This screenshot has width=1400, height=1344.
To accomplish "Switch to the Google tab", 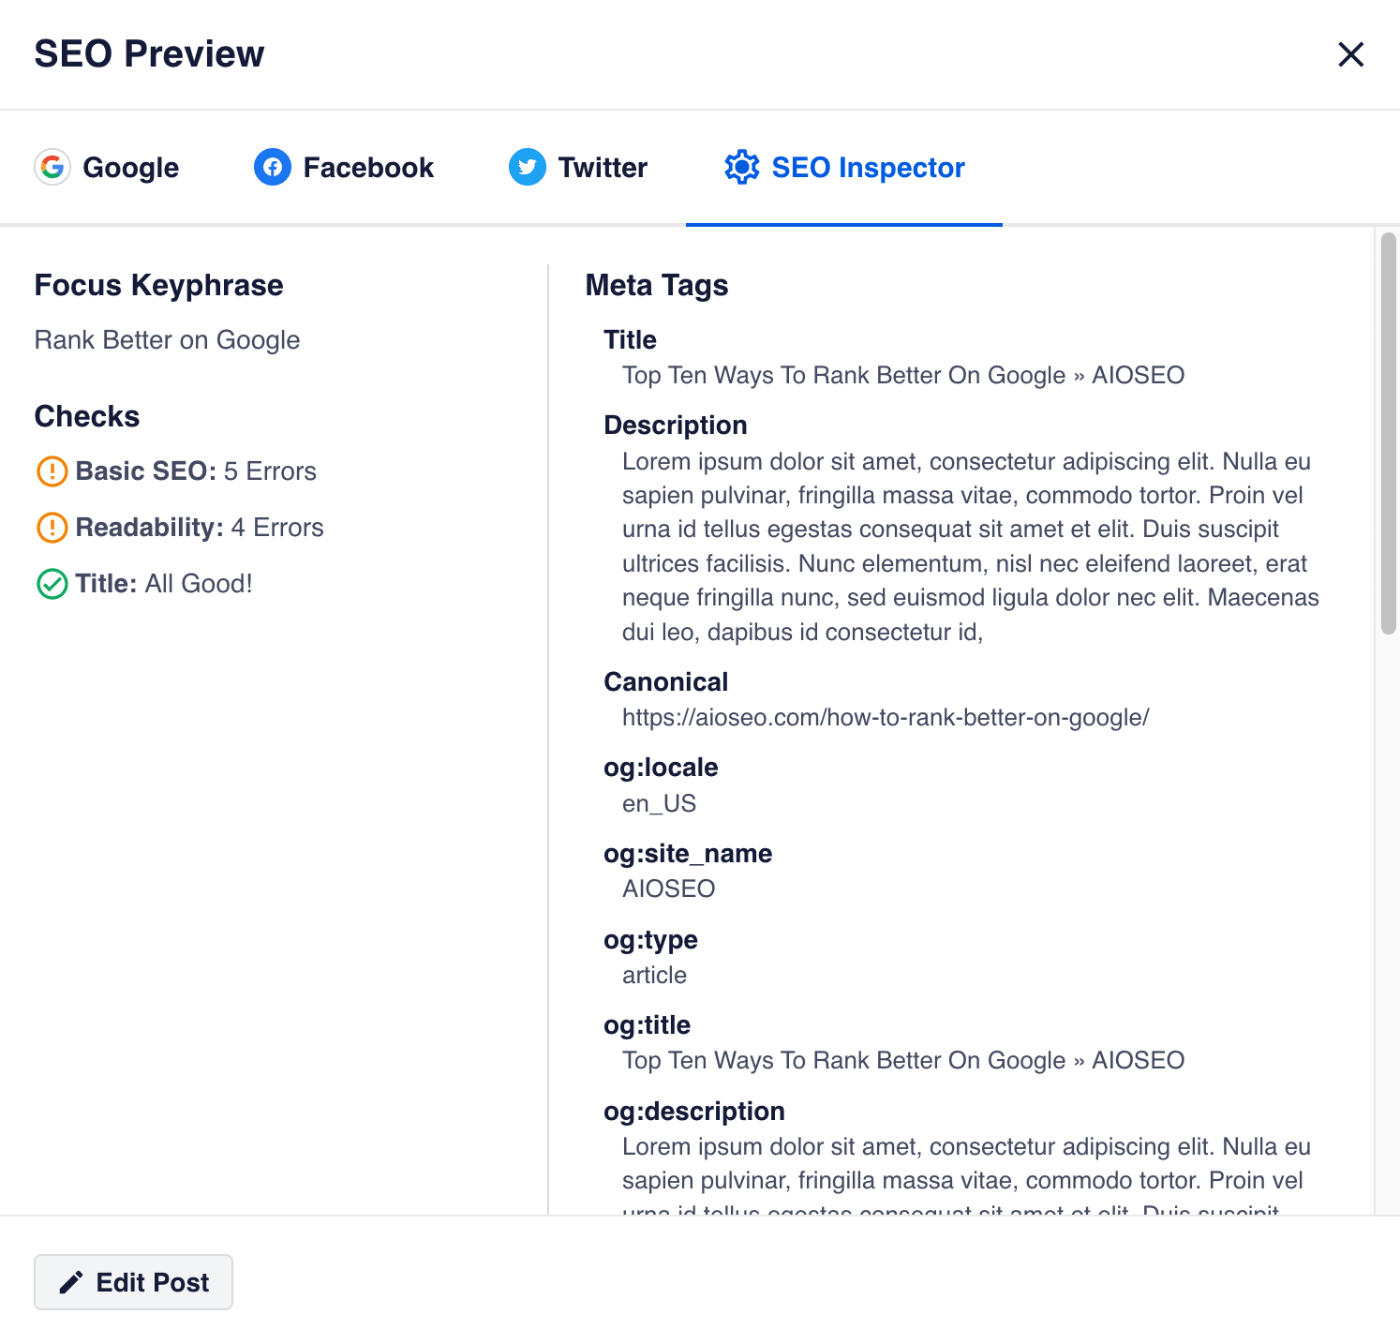I will (x=107, y=167).
